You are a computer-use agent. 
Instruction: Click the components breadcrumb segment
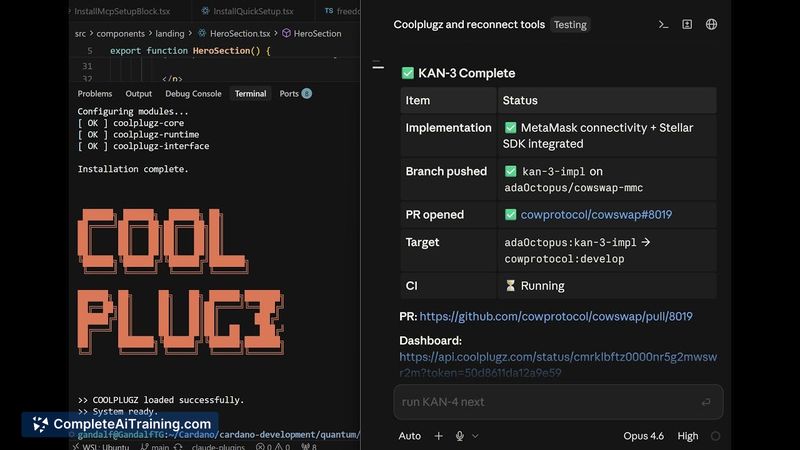coord(121,33)
